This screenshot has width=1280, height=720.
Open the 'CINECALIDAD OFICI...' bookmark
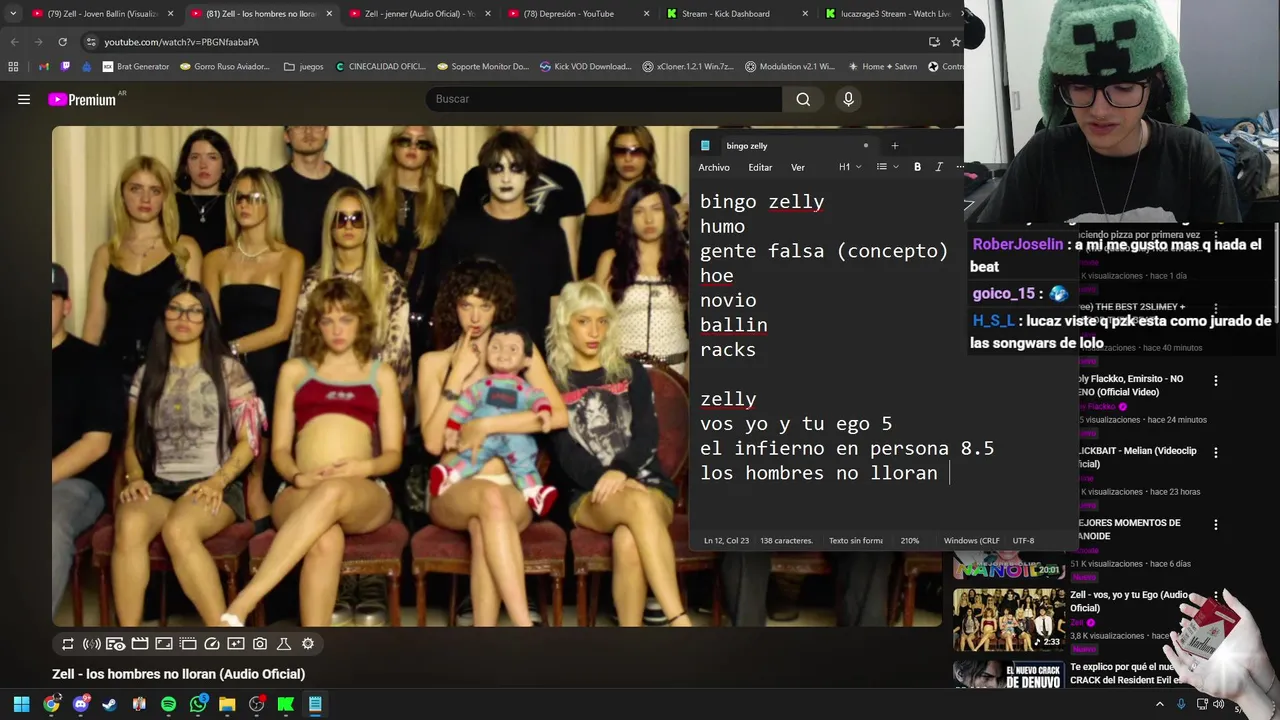(381, 67)
